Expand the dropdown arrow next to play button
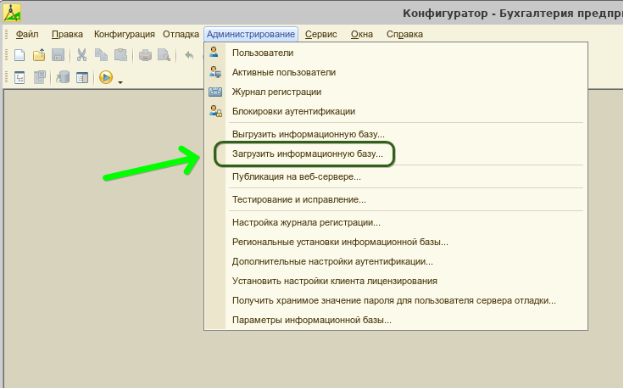This screenshot has width=624, height=389. coord(120,82)
